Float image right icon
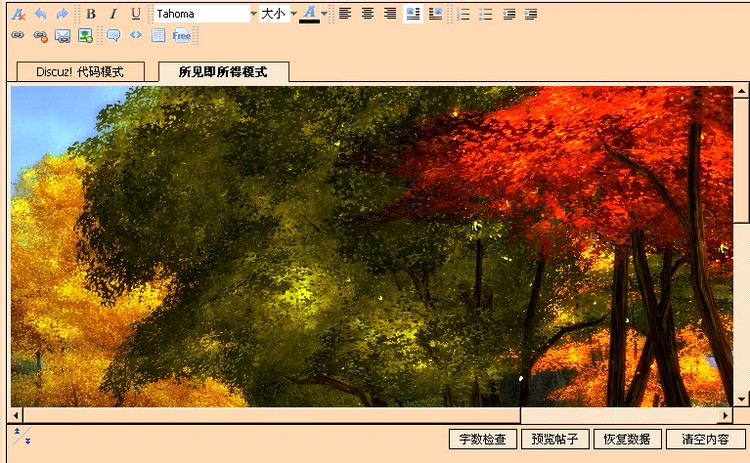Image resolution: width=750 pixels, height=463 pixels. [x=435, y=14]
